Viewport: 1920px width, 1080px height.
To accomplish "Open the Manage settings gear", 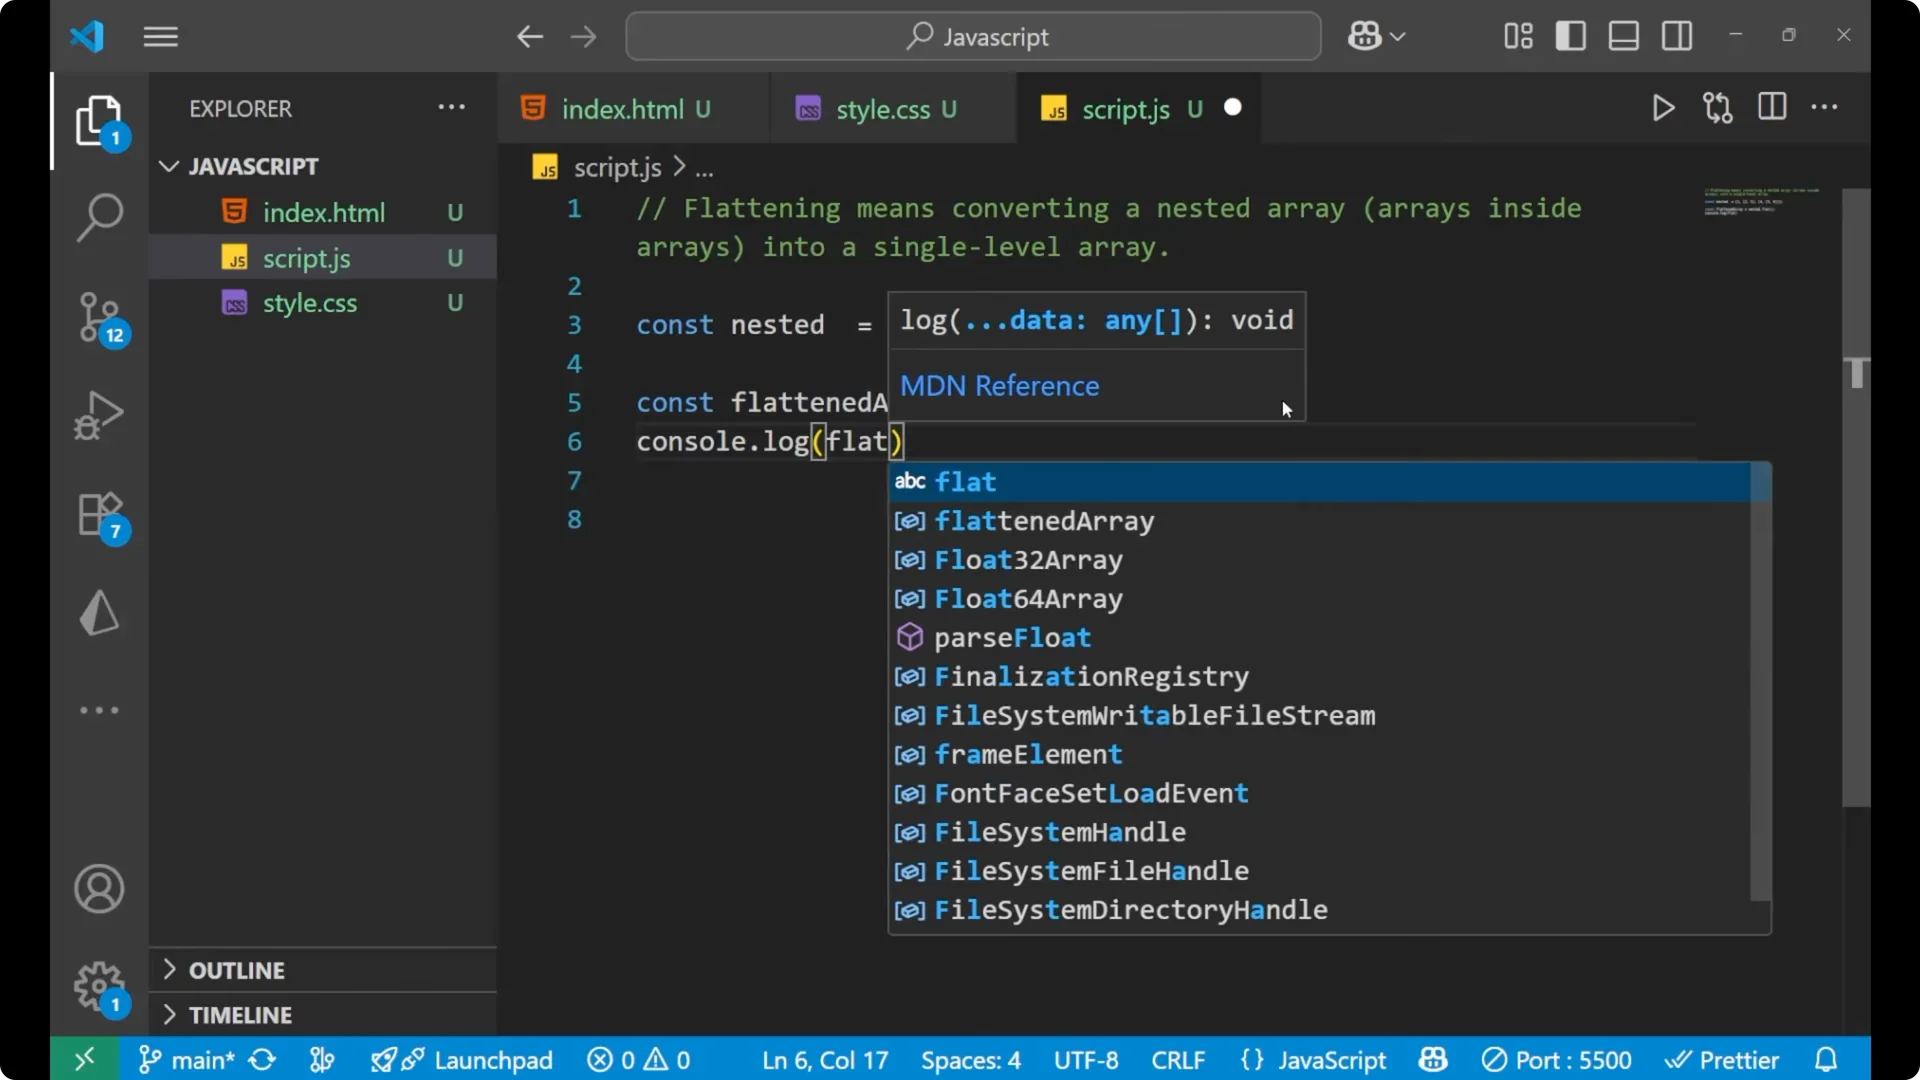I will (97, 985).
